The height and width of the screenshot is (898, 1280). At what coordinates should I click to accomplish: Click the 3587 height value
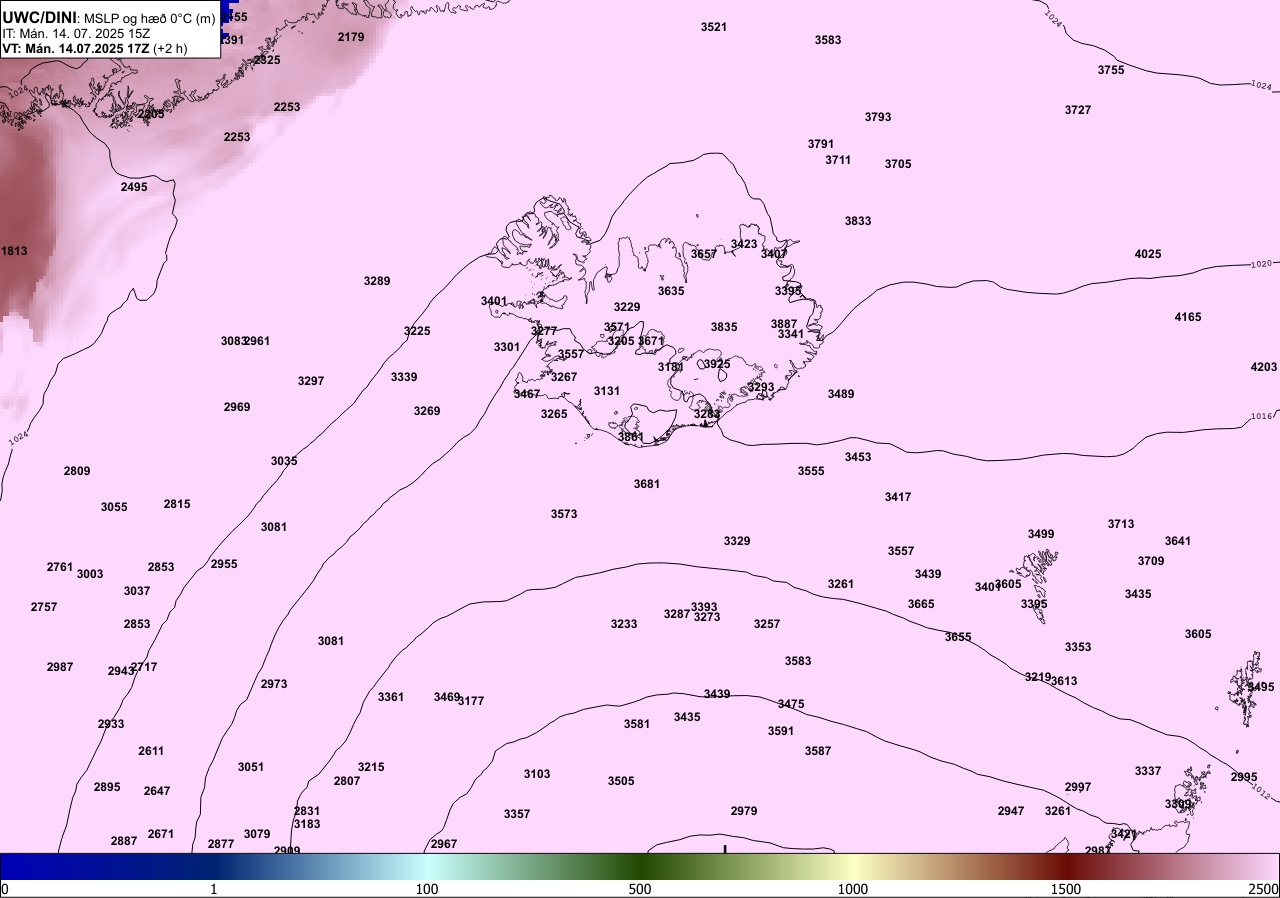(x=818, y=751)
